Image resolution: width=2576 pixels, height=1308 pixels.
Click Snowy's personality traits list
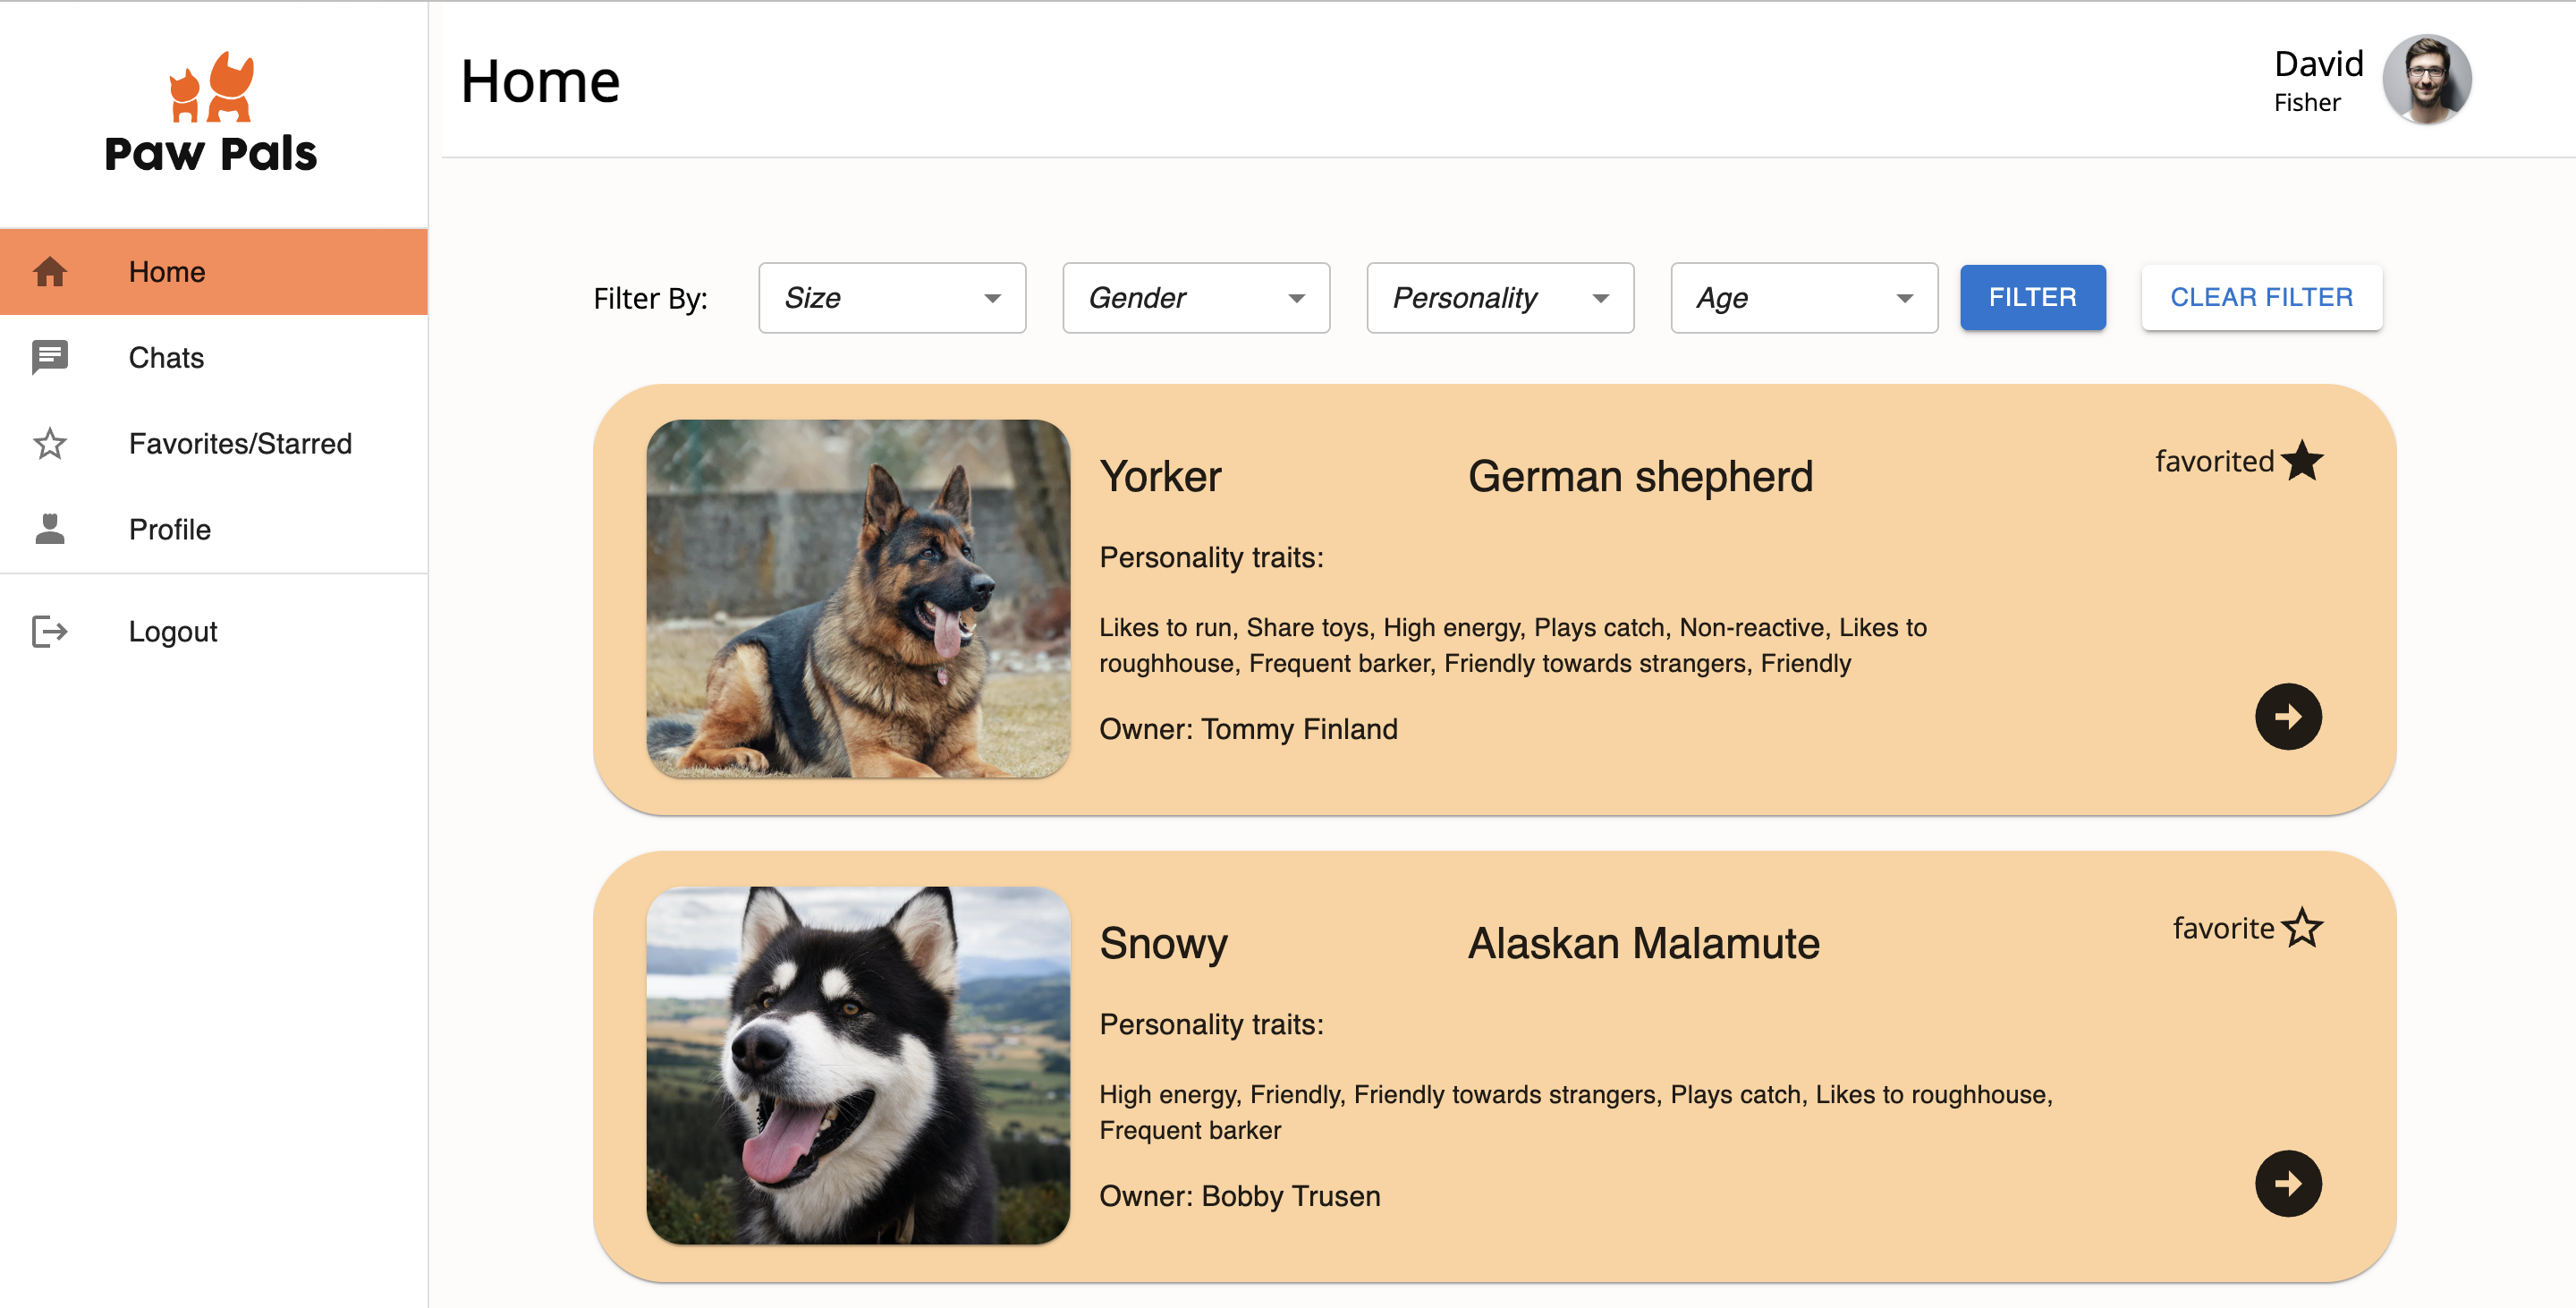tap(1576, 1112)
